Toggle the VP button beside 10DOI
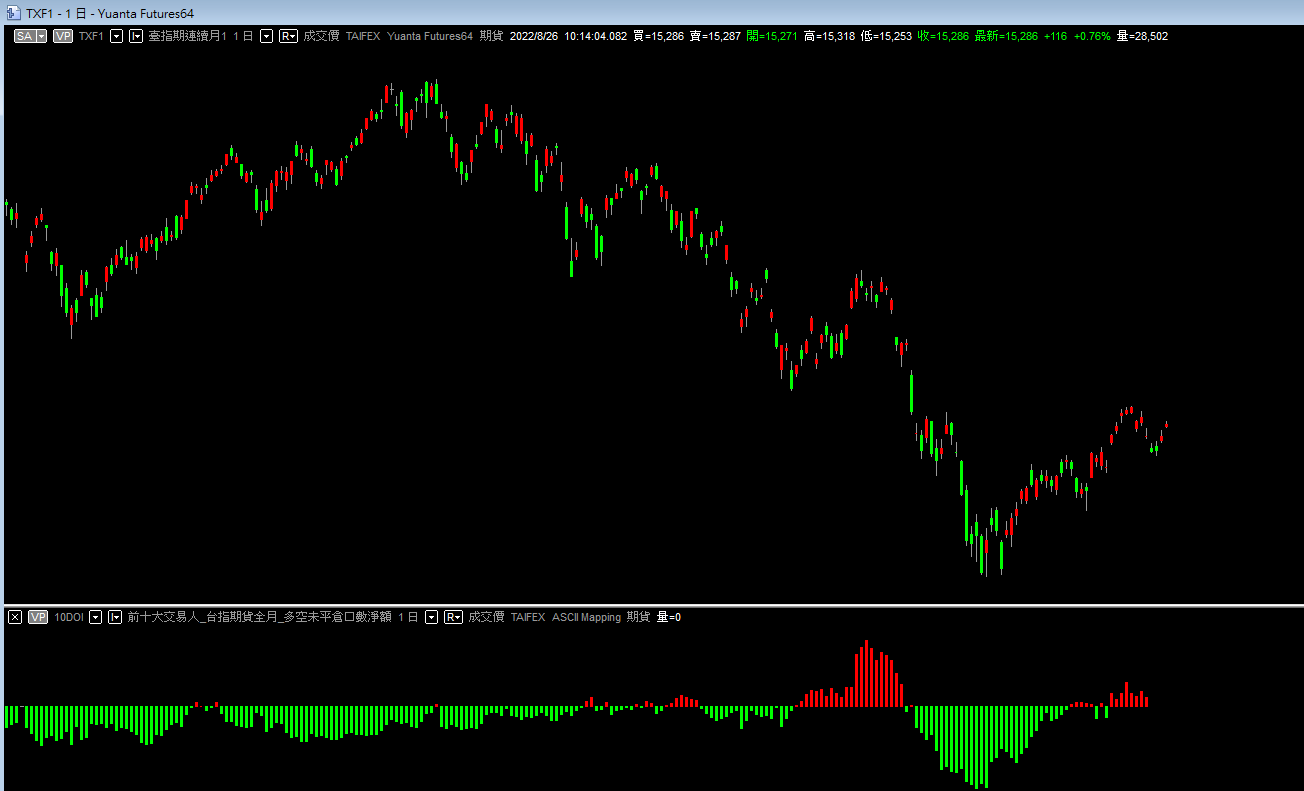 coord(38,617)
